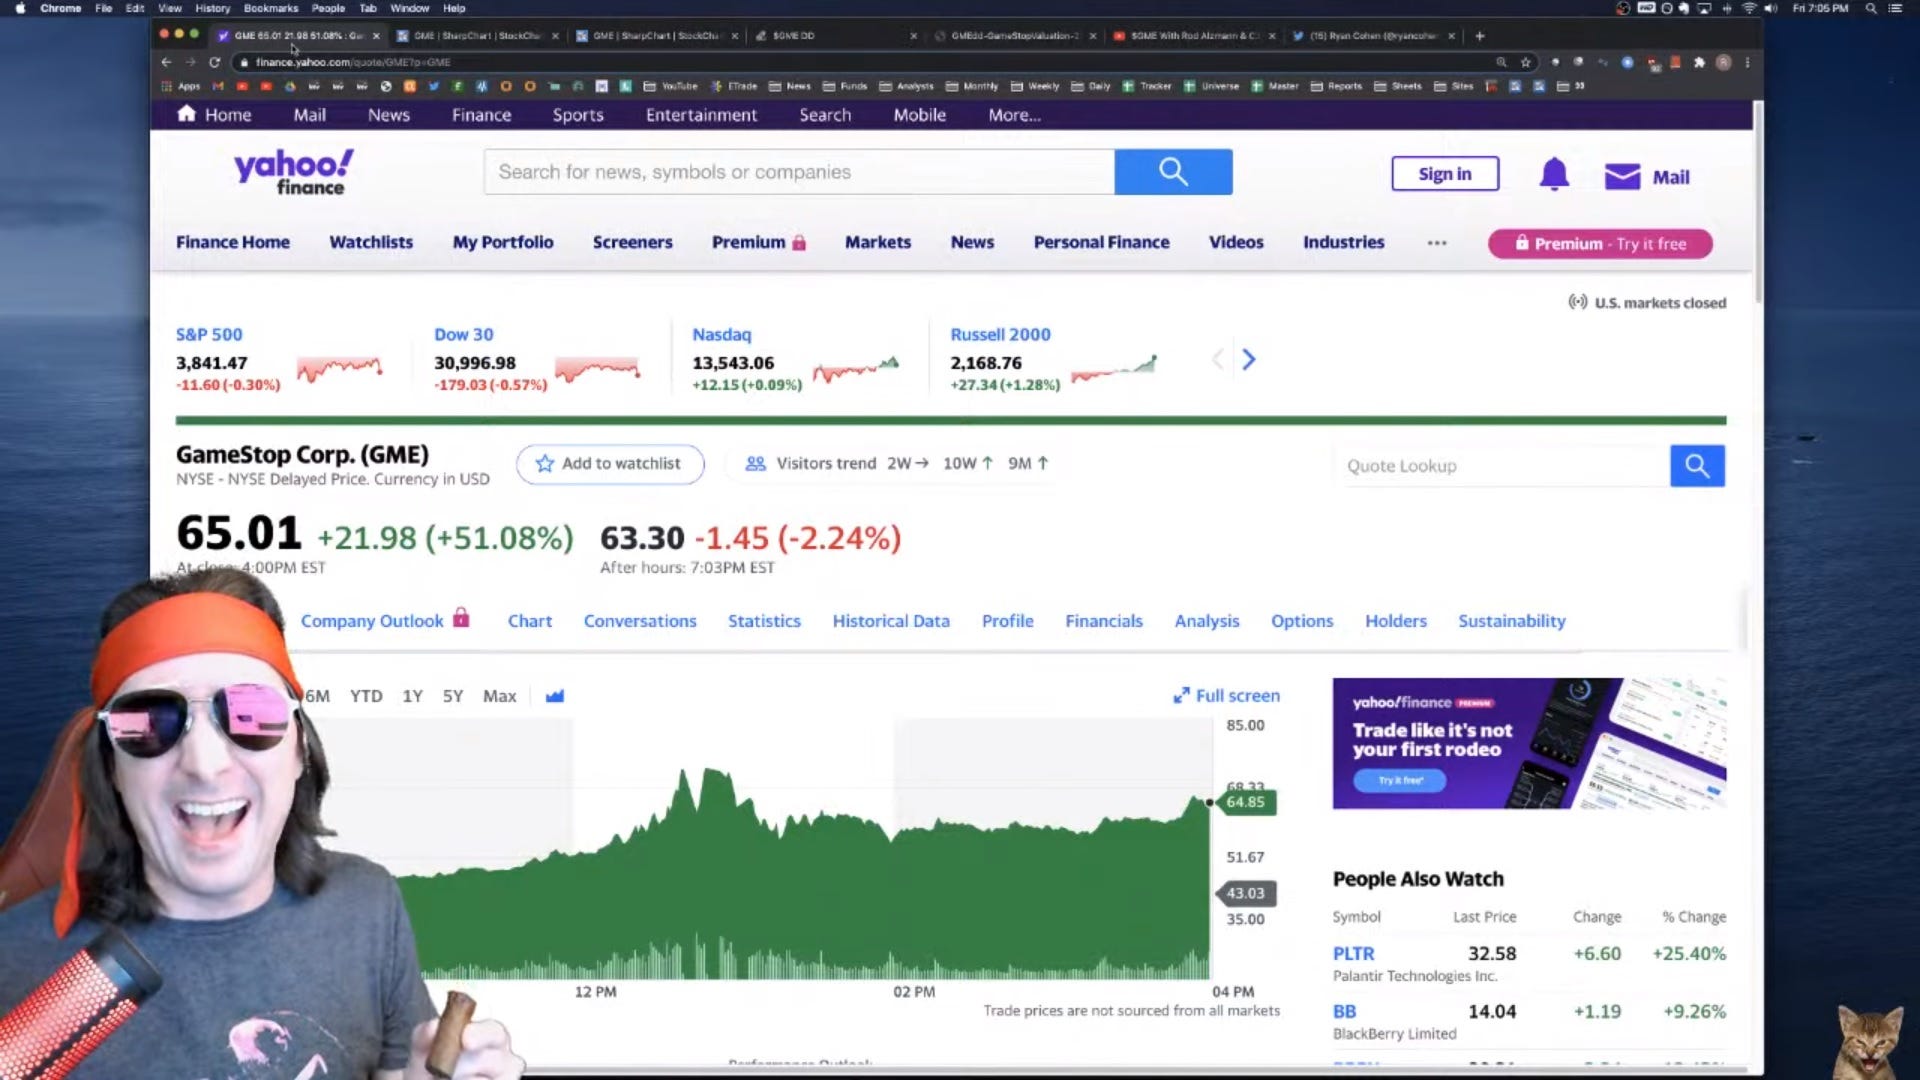Click the page vertical scrollbar

1757,200
